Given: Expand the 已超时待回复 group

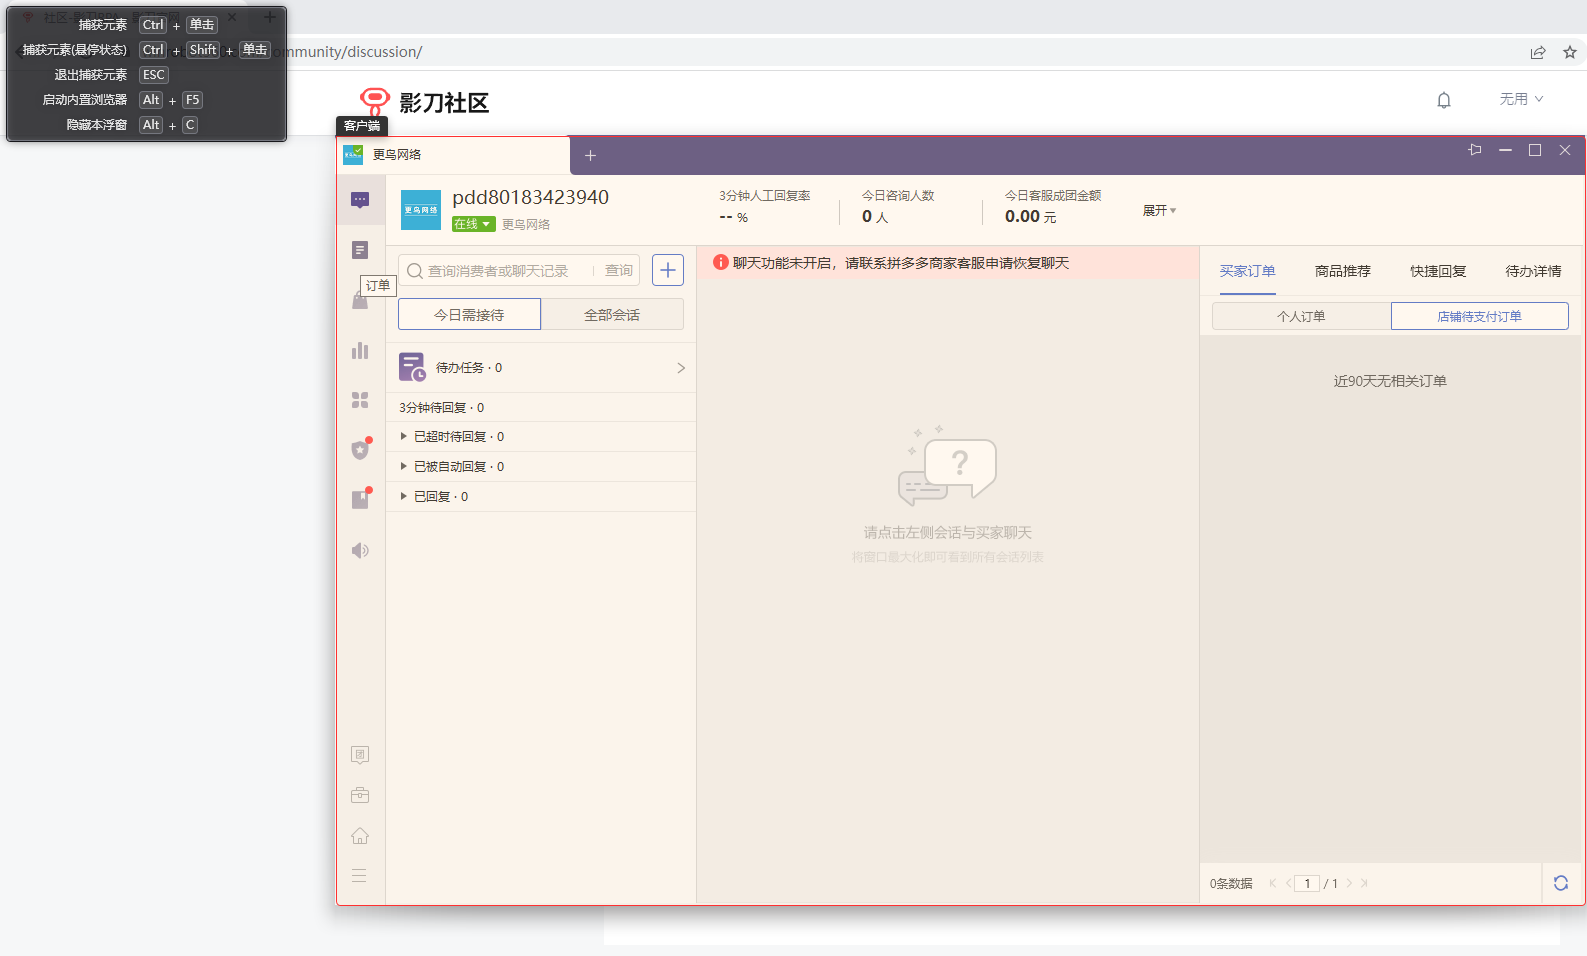Looking at the screenshot, I should (x=404, y=437).
